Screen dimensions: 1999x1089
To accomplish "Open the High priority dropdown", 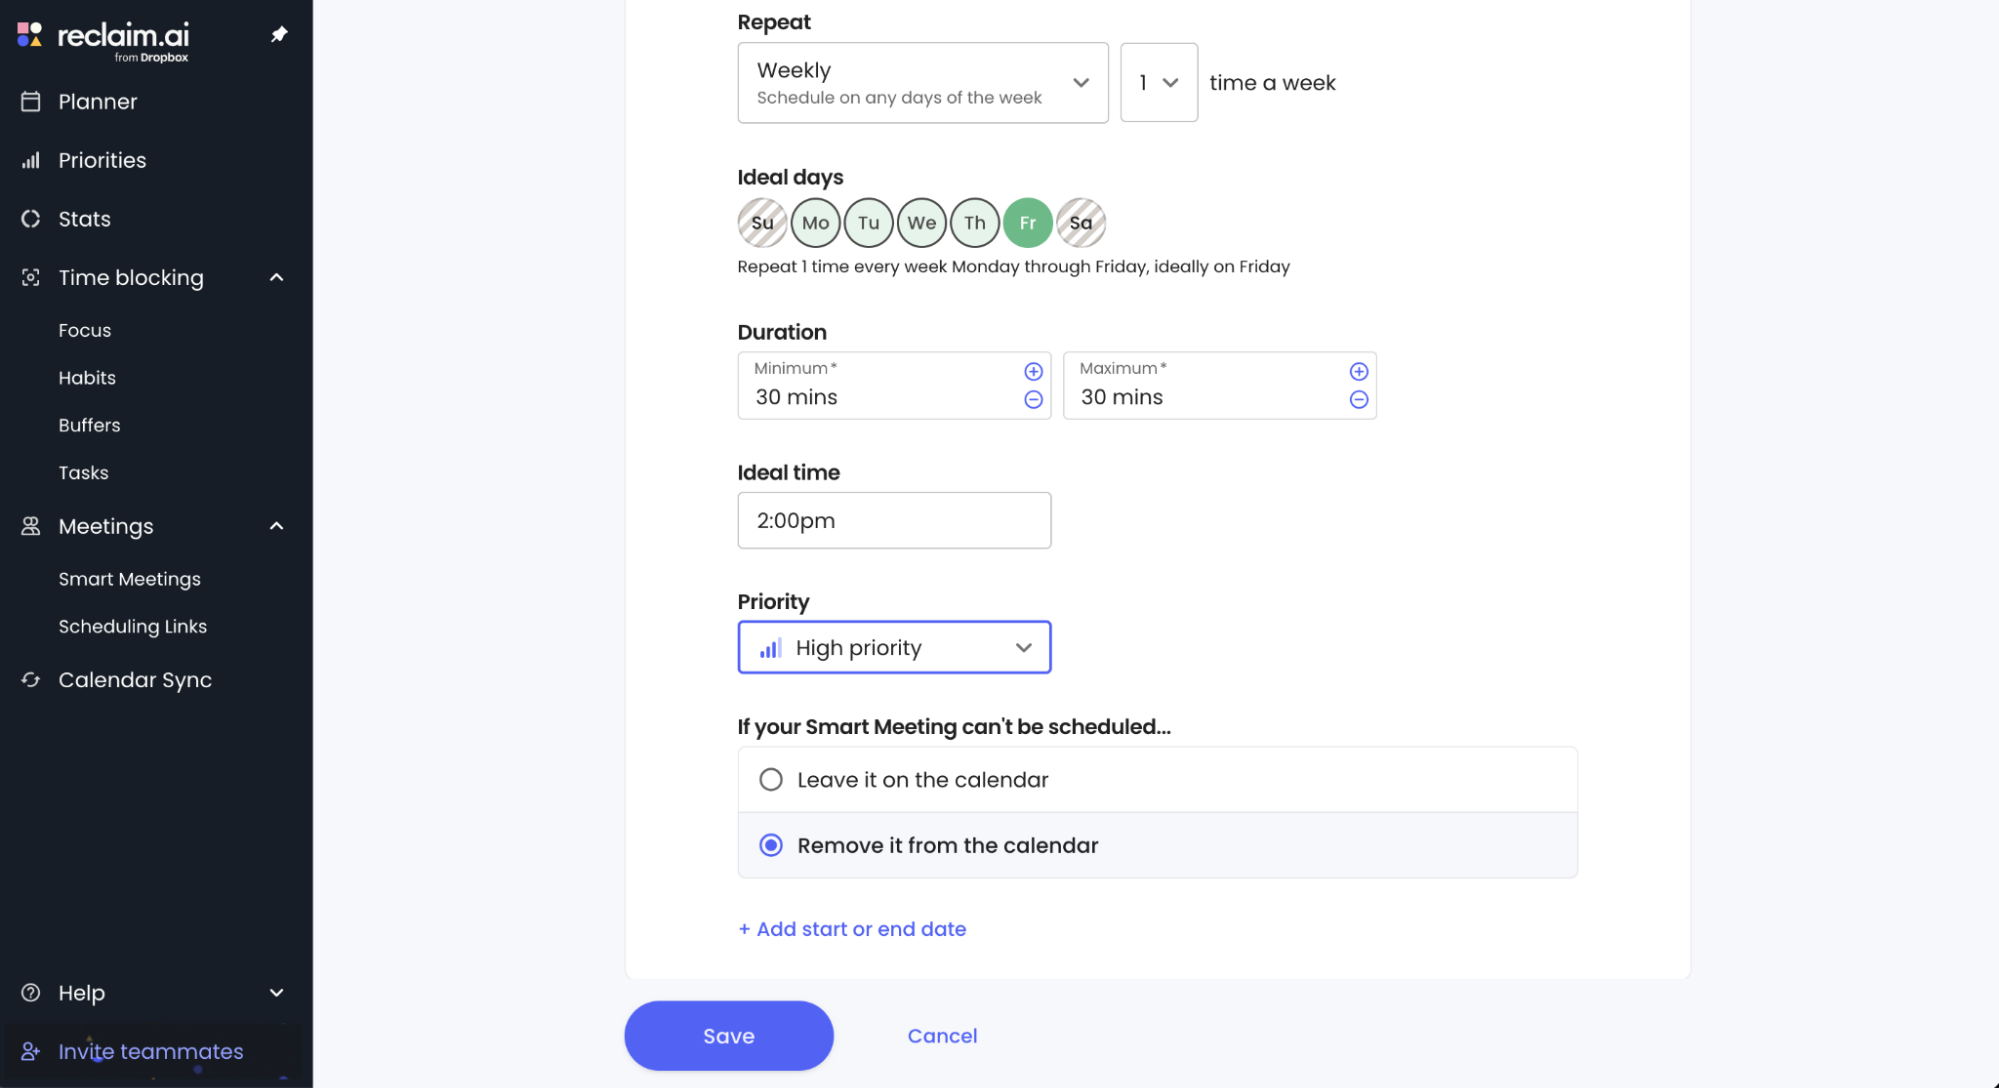I will click(x=894, y=648).
